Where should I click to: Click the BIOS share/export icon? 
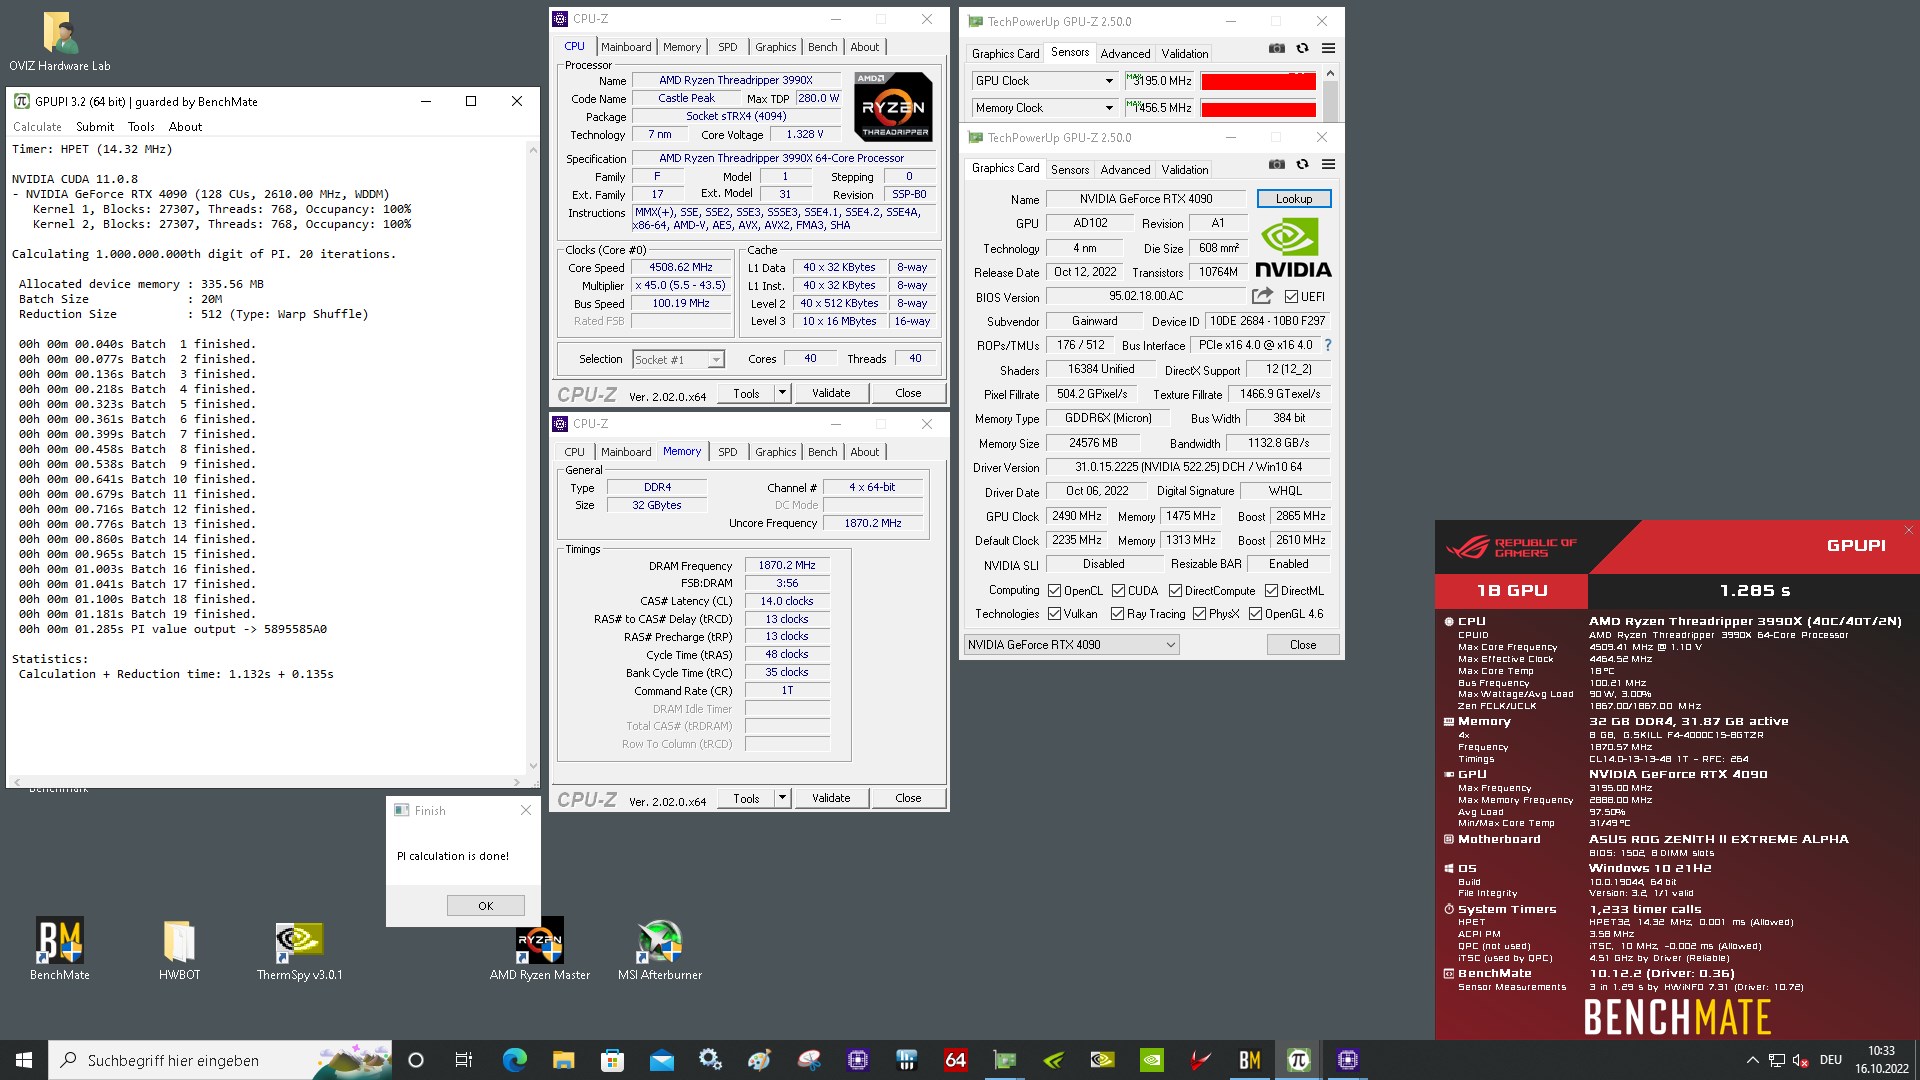[x=1262, y=296]
